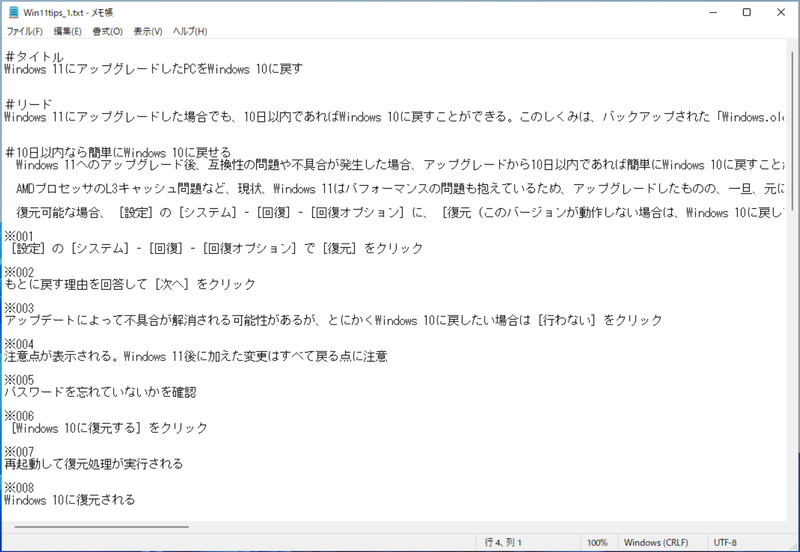Click the marker ※004
The image size is (800, 552).
point(19,344)
